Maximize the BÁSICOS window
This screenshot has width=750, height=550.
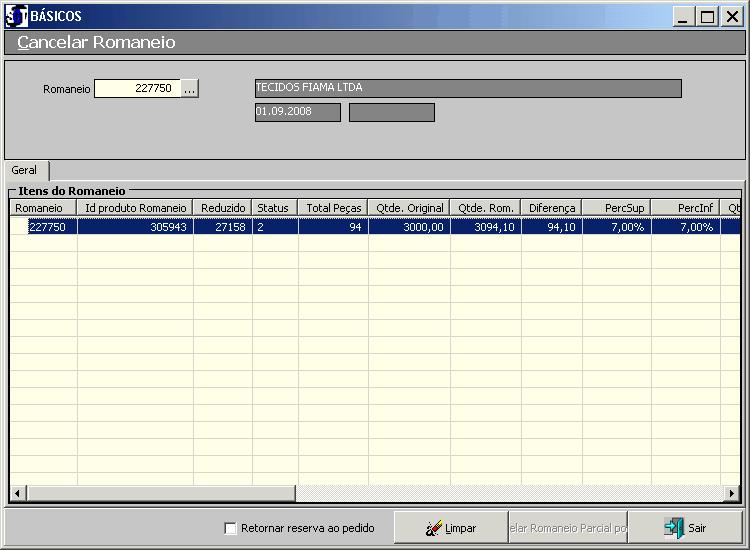pos(708,17)
